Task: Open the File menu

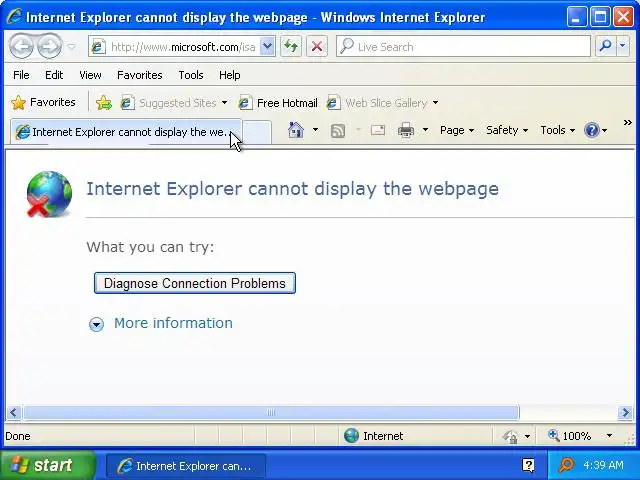Action: 21,75
